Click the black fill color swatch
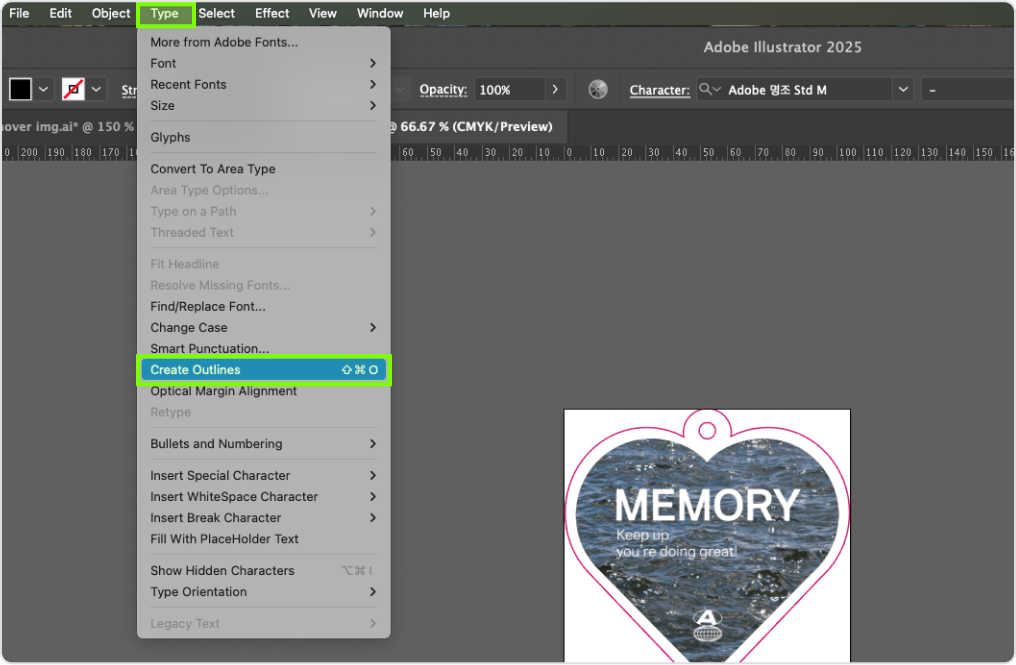 (21, 90)
